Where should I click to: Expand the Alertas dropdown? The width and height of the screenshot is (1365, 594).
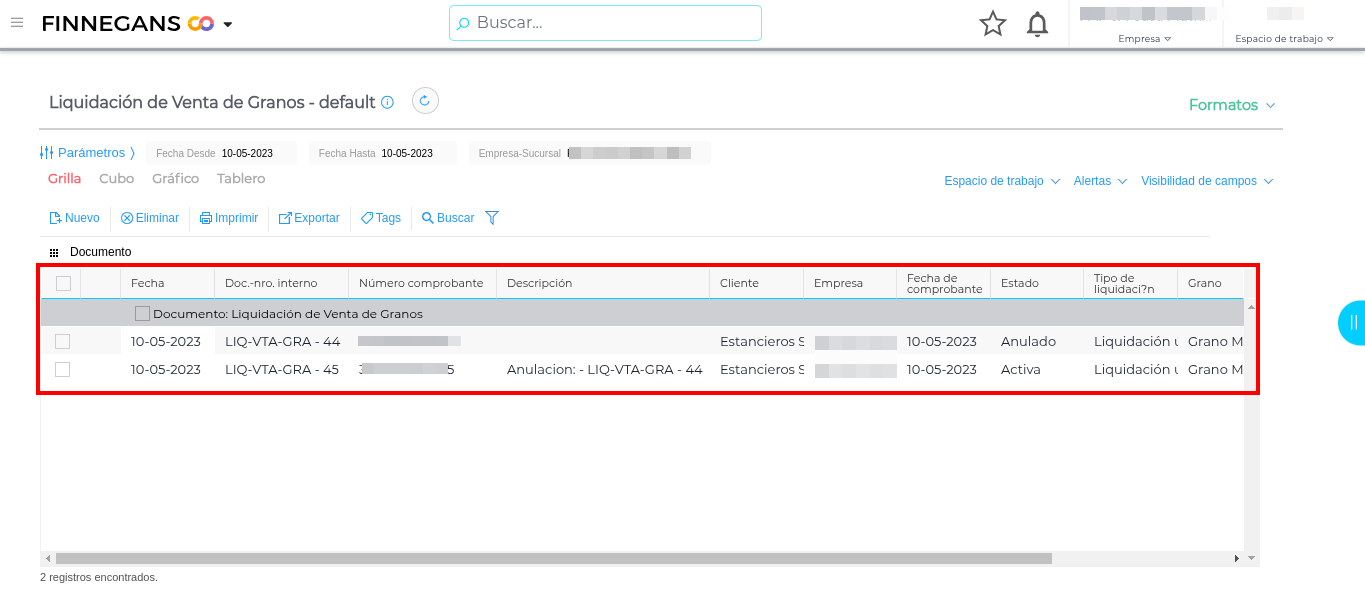[1100, 181]
